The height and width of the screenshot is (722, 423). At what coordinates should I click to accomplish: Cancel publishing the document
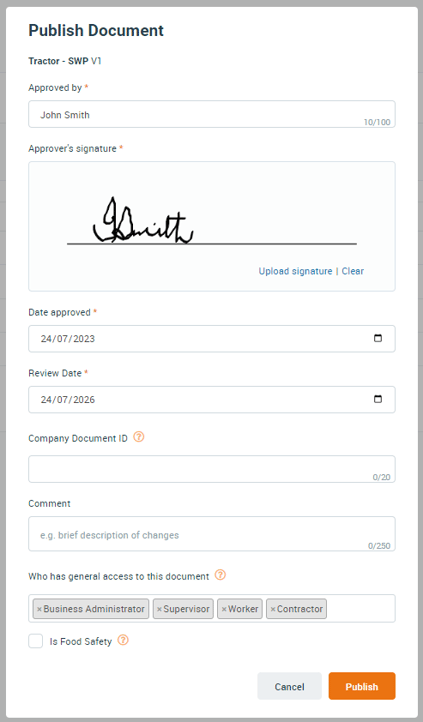coord(290,686)
